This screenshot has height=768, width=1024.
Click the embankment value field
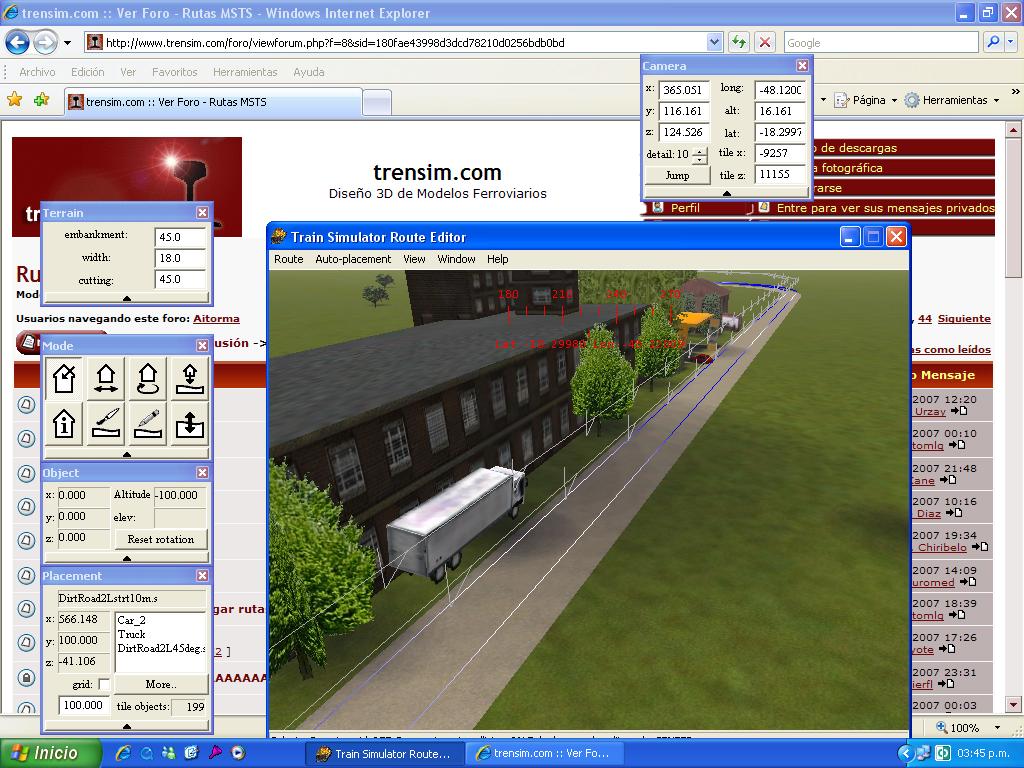tap(180, 237)
